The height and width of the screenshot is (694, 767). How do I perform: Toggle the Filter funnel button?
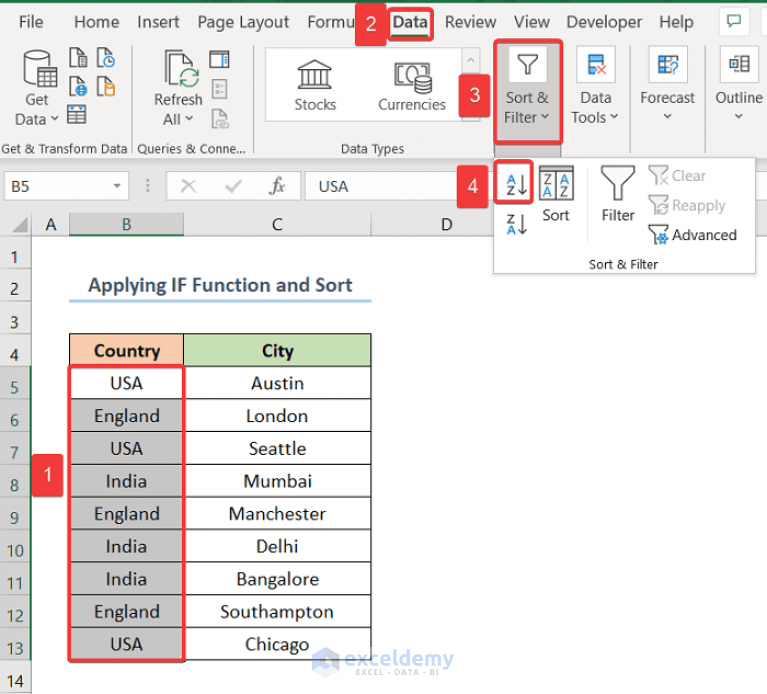618,195
